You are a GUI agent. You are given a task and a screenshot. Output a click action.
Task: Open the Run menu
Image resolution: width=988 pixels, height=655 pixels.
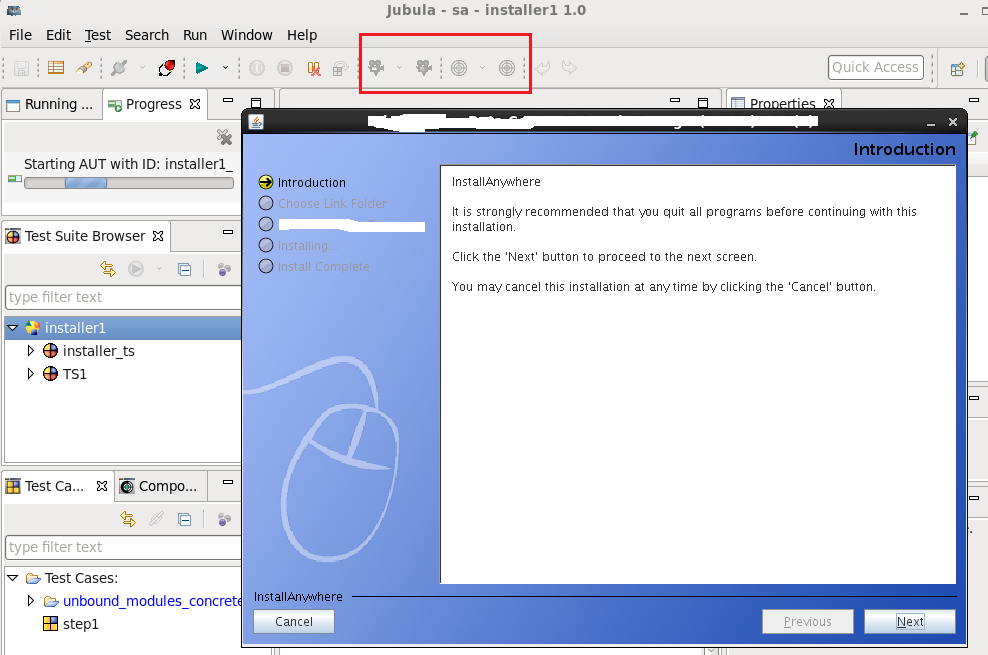point(195,35)
